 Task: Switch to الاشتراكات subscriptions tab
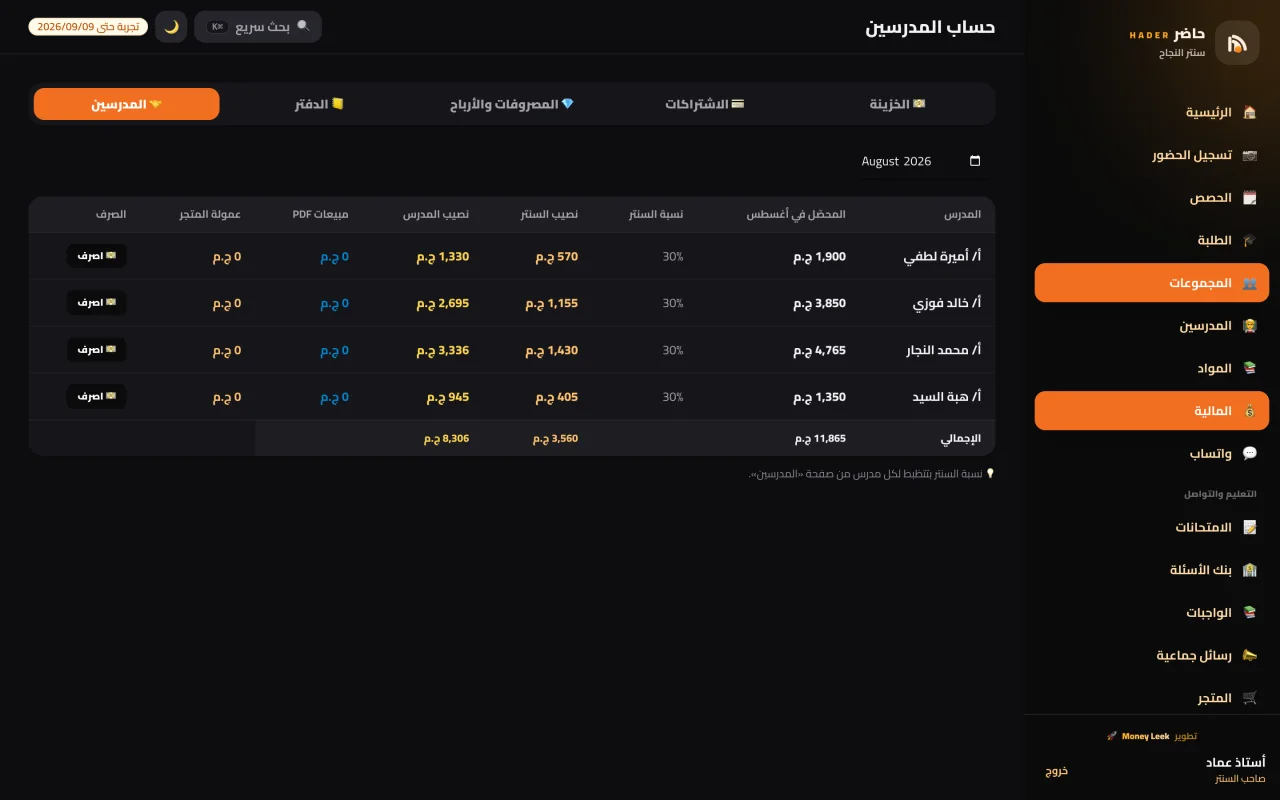pyautogui.click(x=705, y=104)
